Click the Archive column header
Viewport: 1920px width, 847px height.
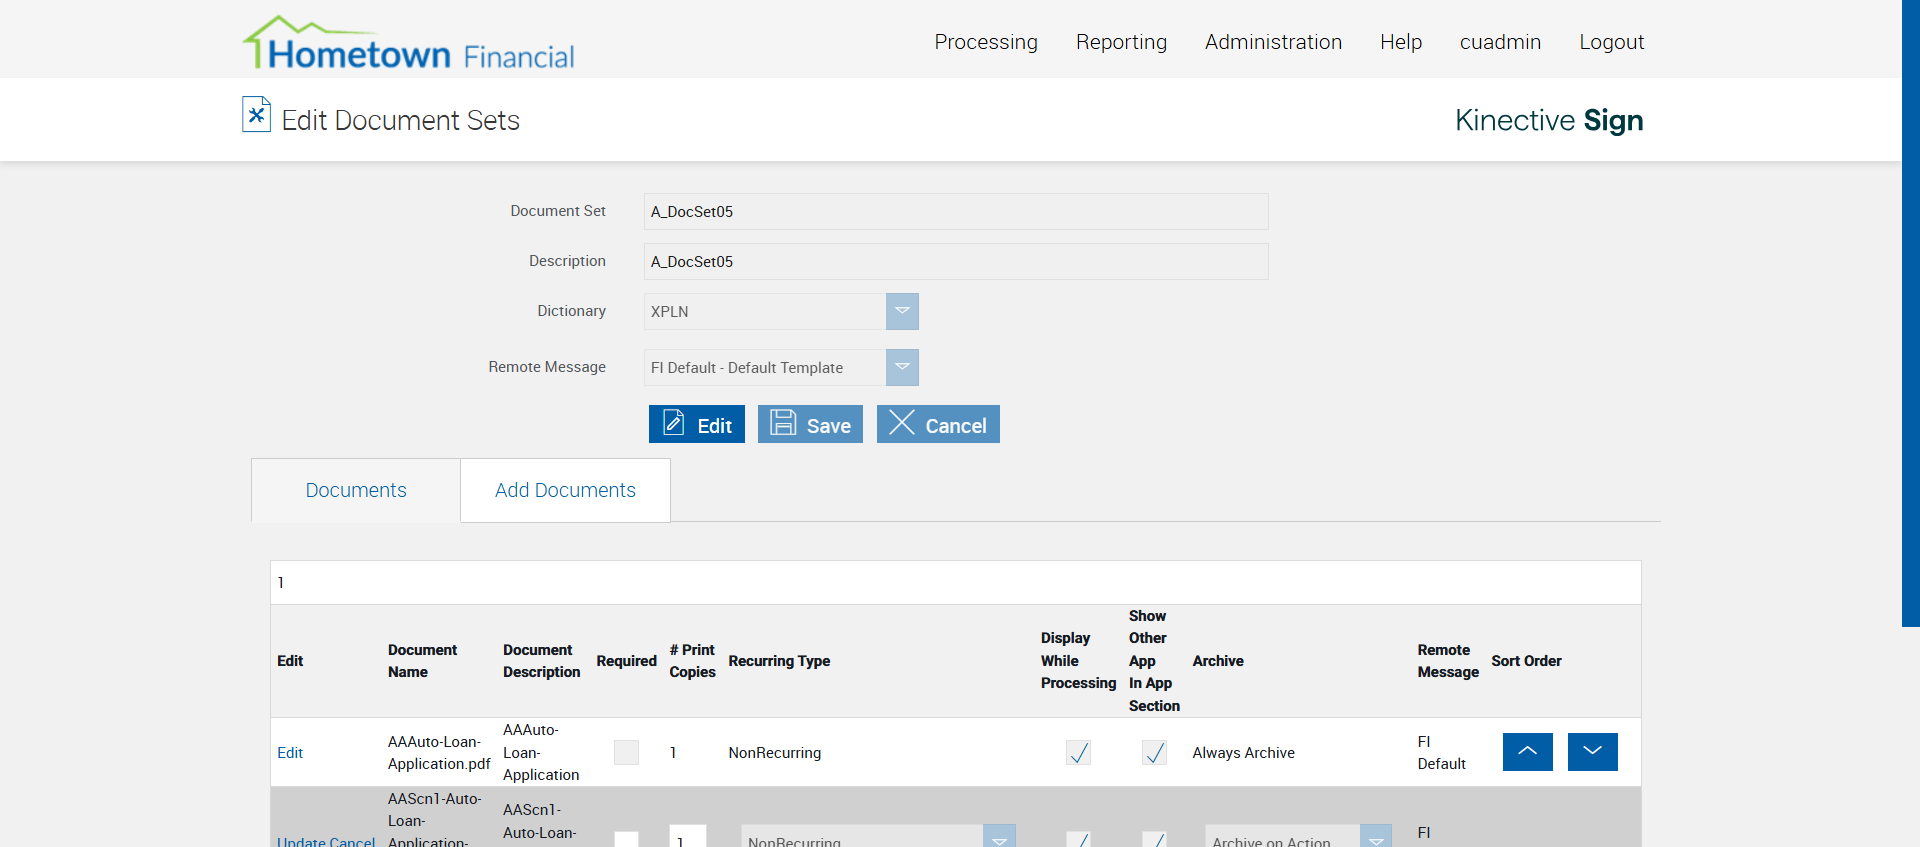tap(1218, 661)
